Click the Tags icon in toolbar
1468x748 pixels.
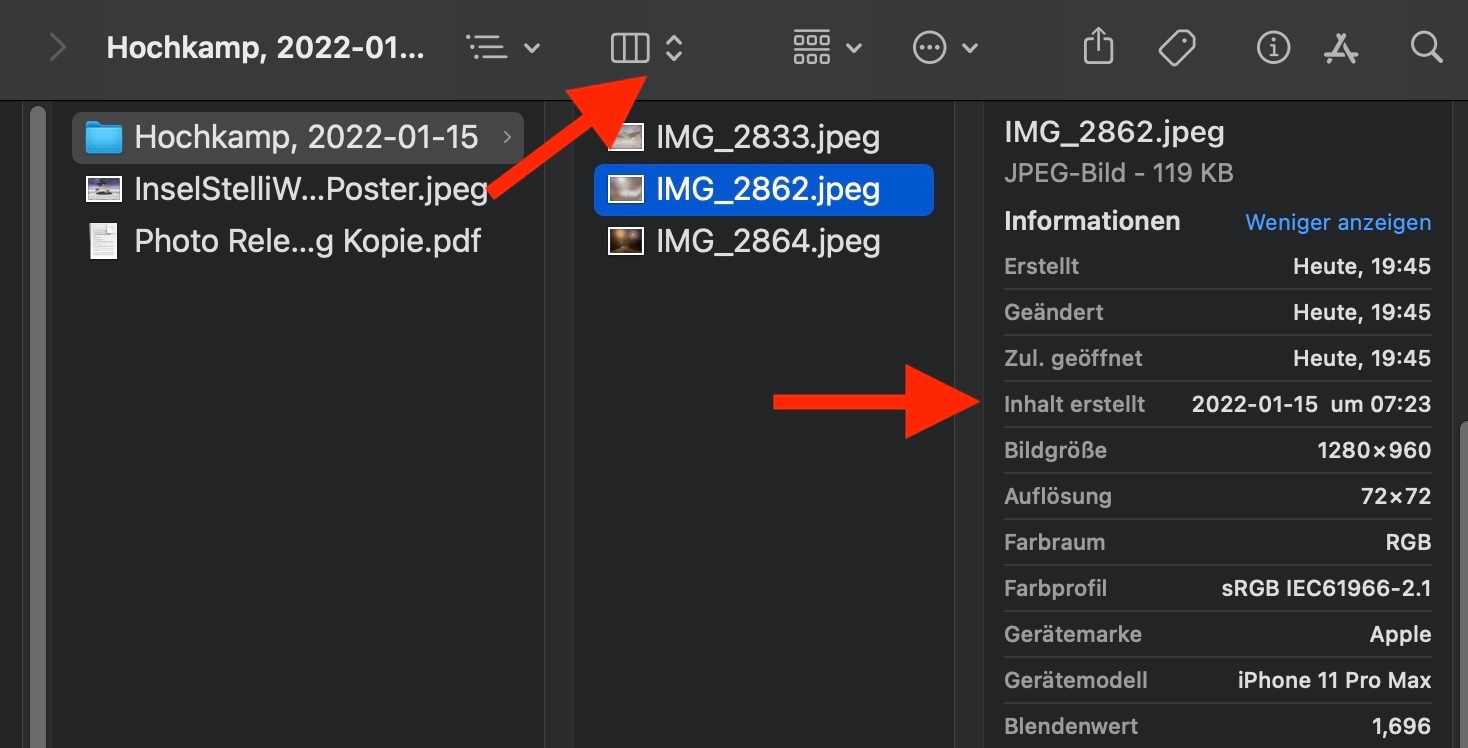click(x=1177, y=47)
